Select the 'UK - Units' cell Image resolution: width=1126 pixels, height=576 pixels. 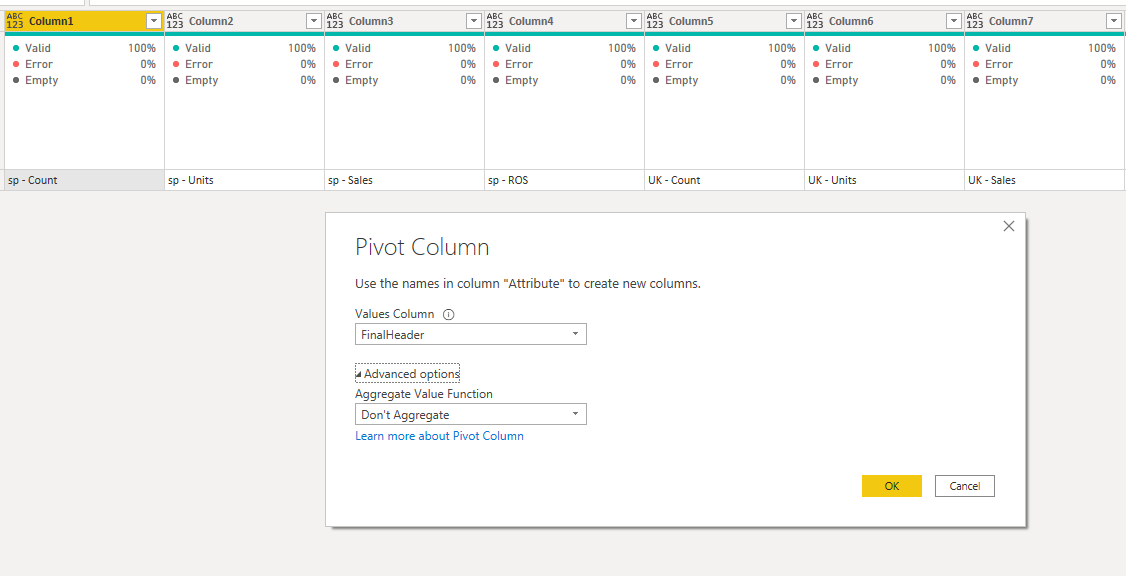click(885, 180)
